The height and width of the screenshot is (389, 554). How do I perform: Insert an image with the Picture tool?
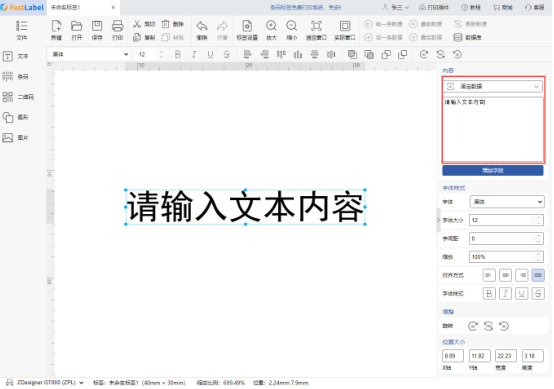[x=16, y=138]
